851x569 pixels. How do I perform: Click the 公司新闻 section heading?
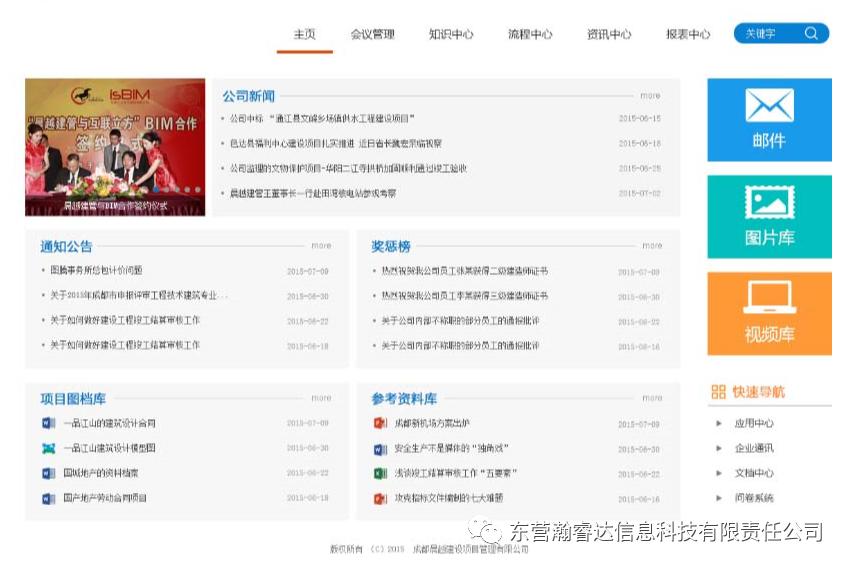(x=249, y=96)
